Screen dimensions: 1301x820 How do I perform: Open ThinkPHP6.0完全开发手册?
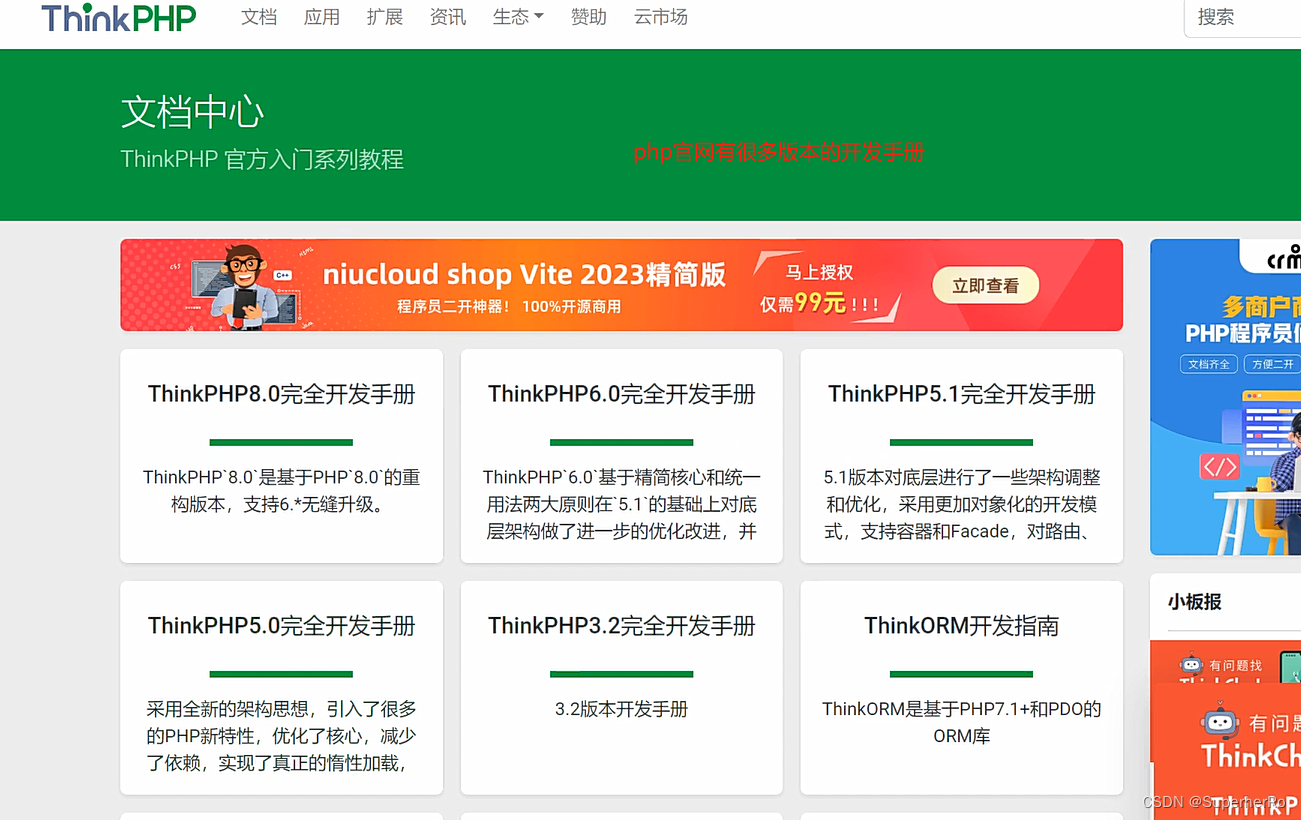[621, 394]
